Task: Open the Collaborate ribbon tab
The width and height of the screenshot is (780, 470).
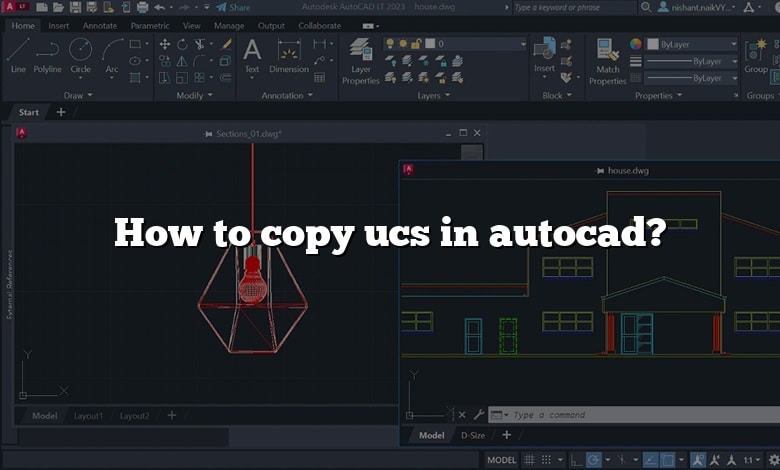Action: pos(320,25)
